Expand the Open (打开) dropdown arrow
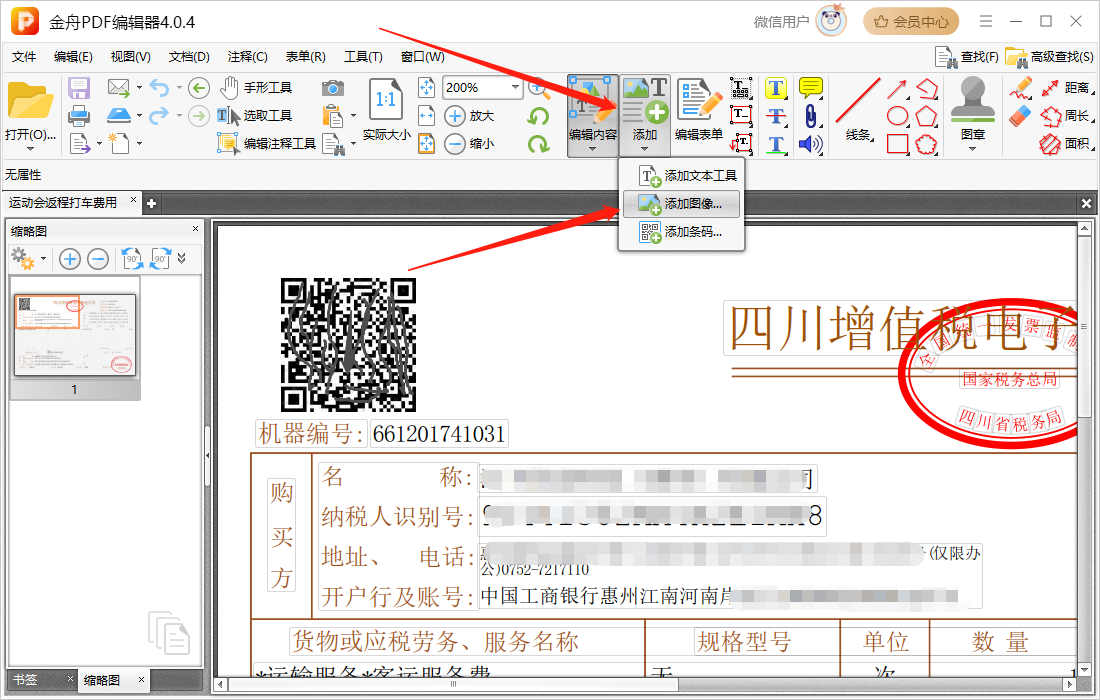Image resolution: width=1100 pixels, height=700 pixels. point(30,149)
